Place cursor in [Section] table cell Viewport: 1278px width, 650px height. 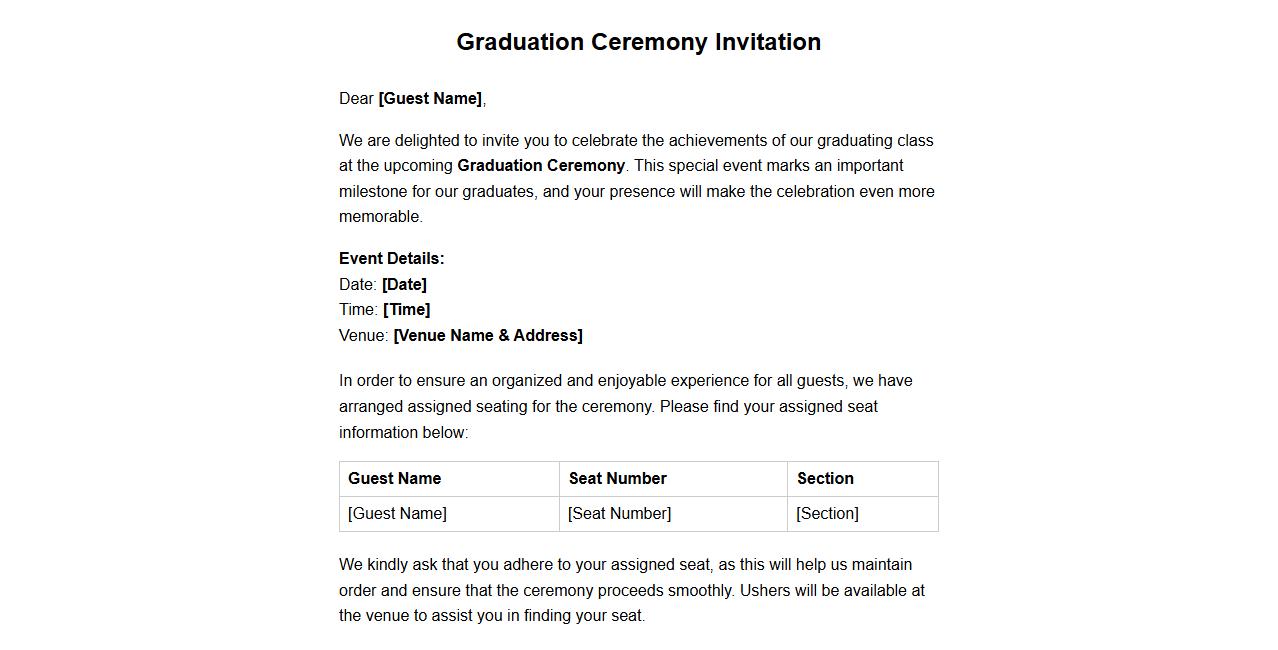828,514
